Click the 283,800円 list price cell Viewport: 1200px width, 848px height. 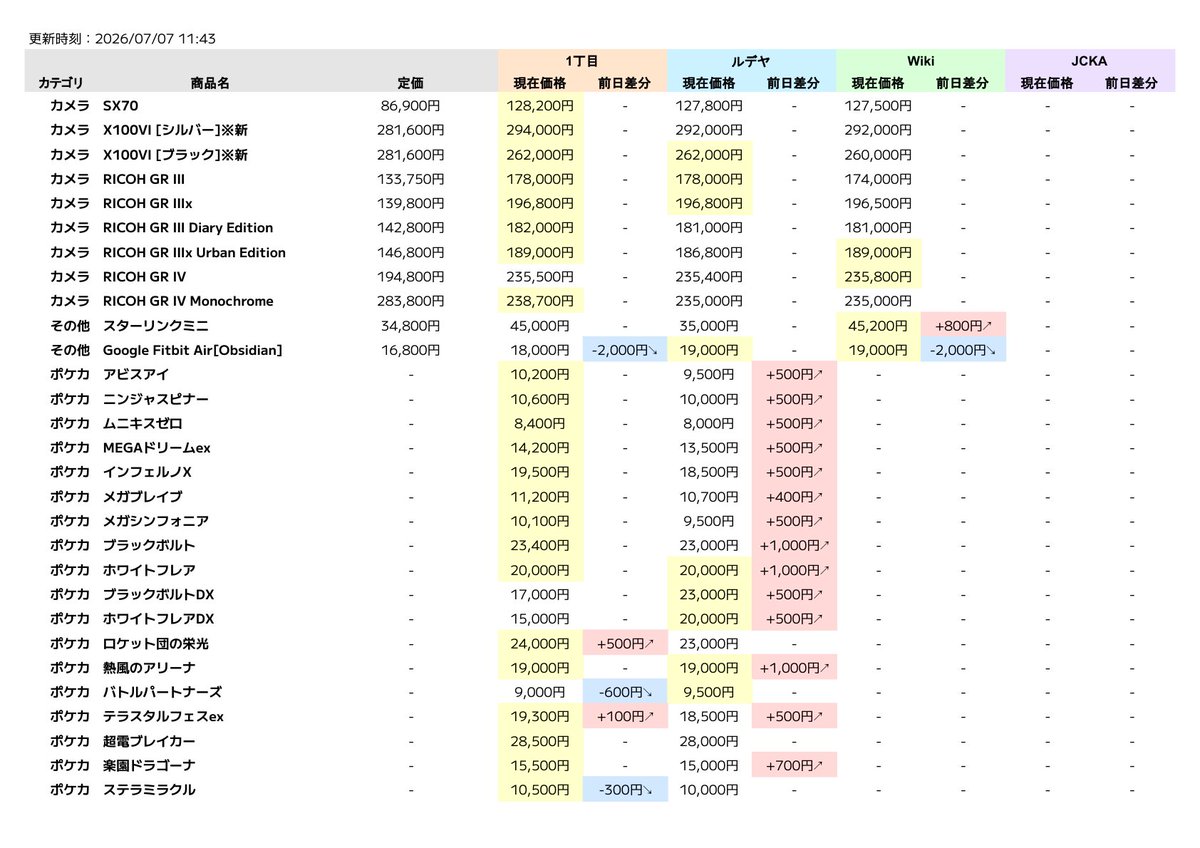coord(412,301)
